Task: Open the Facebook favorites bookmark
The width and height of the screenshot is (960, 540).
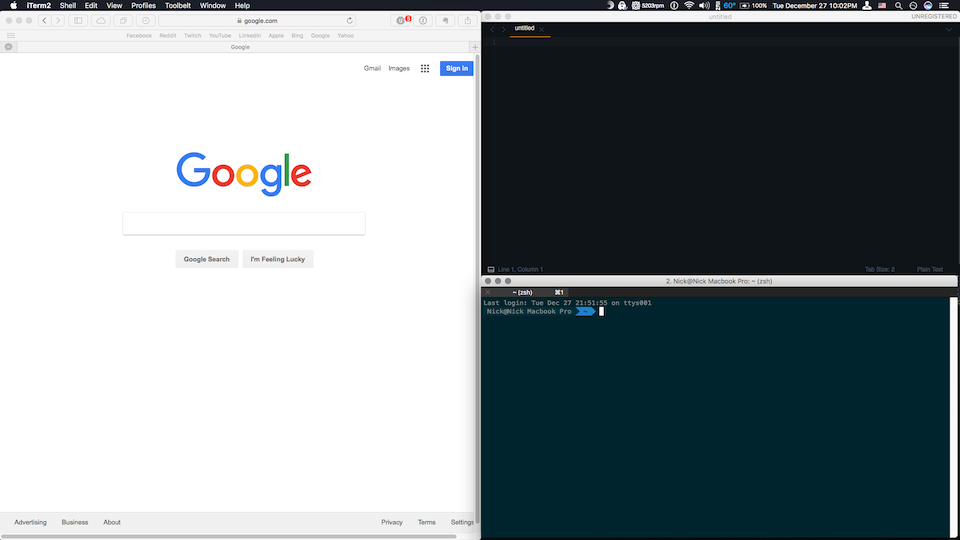Action: click(x=139, y=36)
